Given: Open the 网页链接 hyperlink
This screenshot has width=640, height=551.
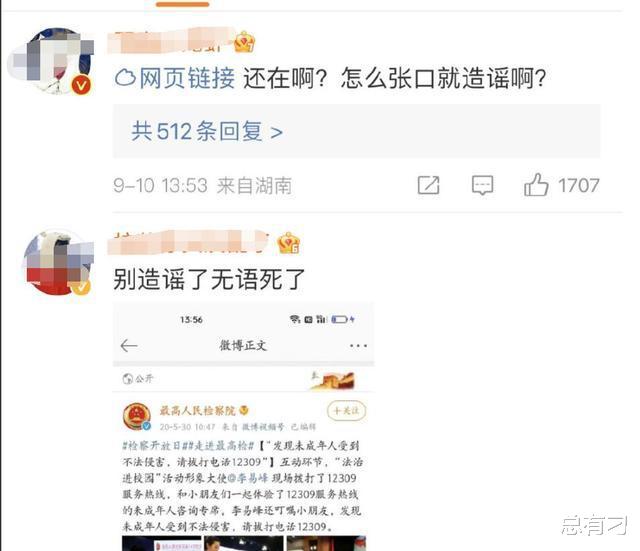Looking at the screenshot, I should click(x=187, y=78).
